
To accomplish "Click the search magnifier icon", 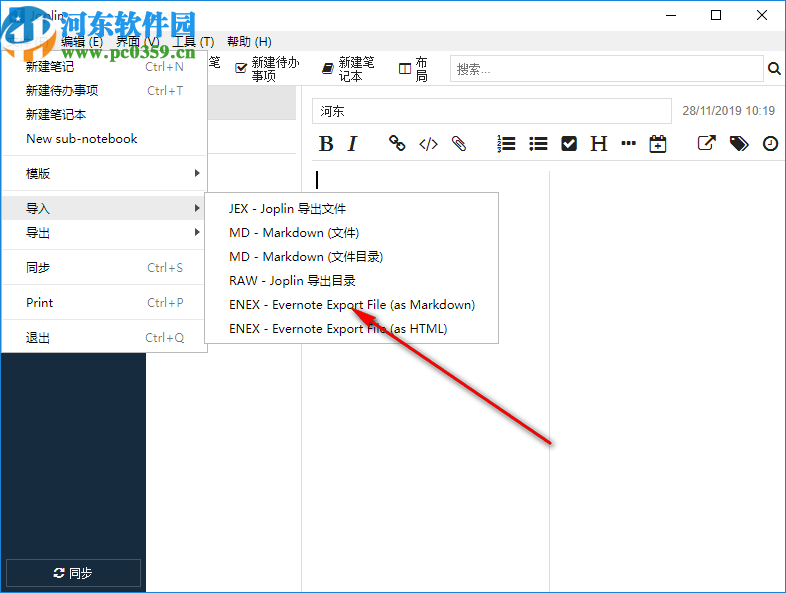I will pos(774,69).
